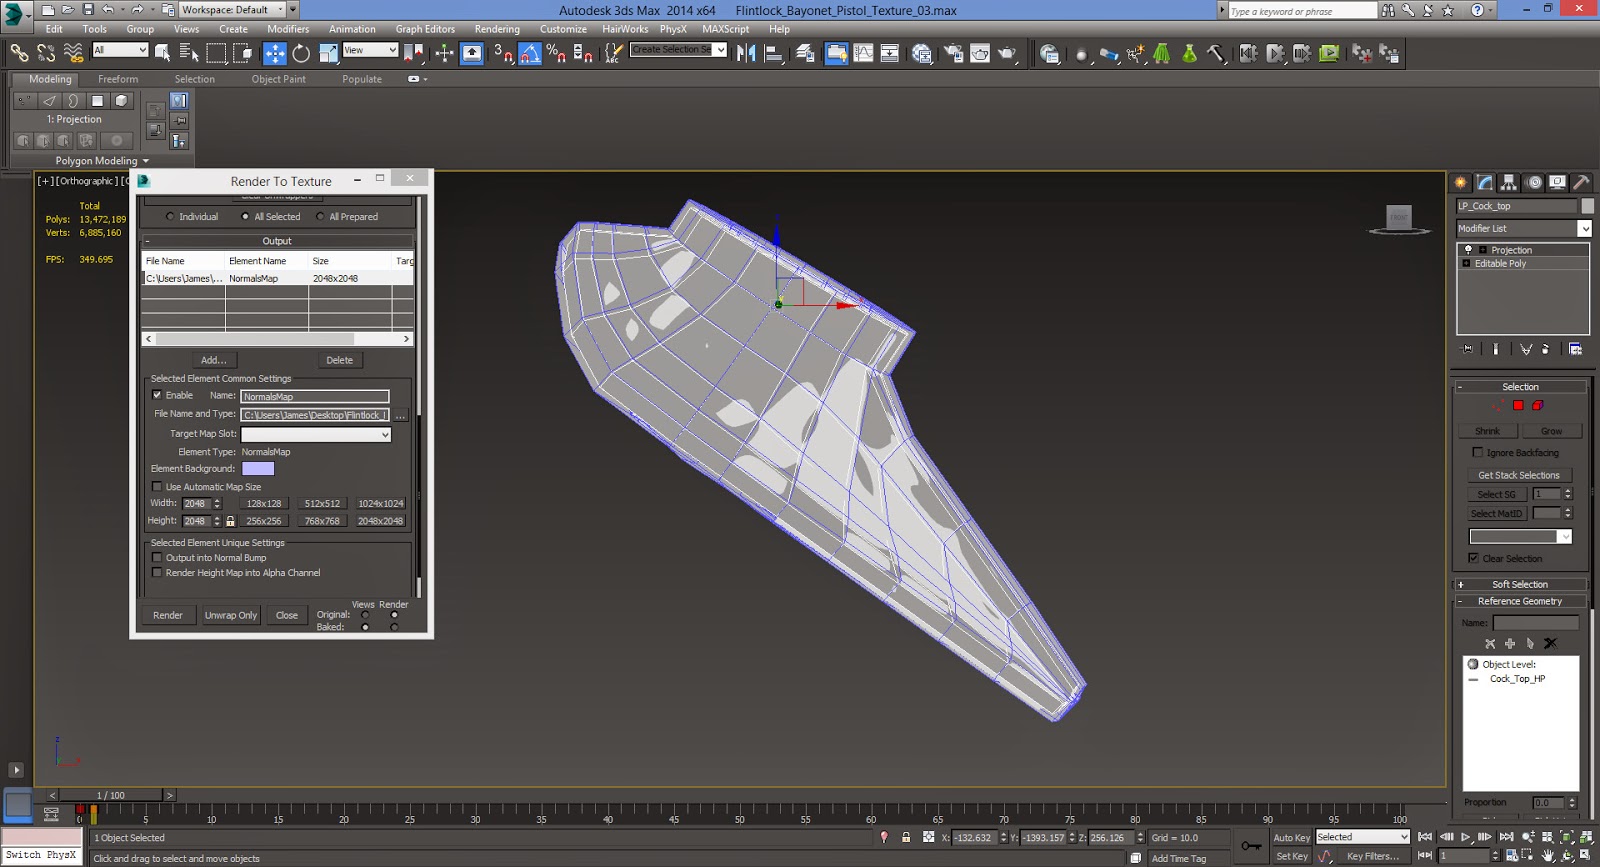This screenshot has height=867, width=1600.
Task: Open the Utilities hammer panel tab
Action: (1581, 182)
